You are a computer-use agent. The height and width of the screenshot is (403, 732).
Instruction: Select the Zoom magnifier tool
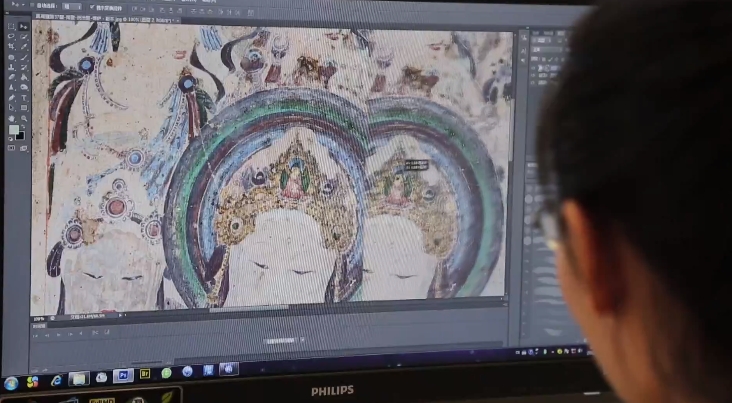coord(24,119)
